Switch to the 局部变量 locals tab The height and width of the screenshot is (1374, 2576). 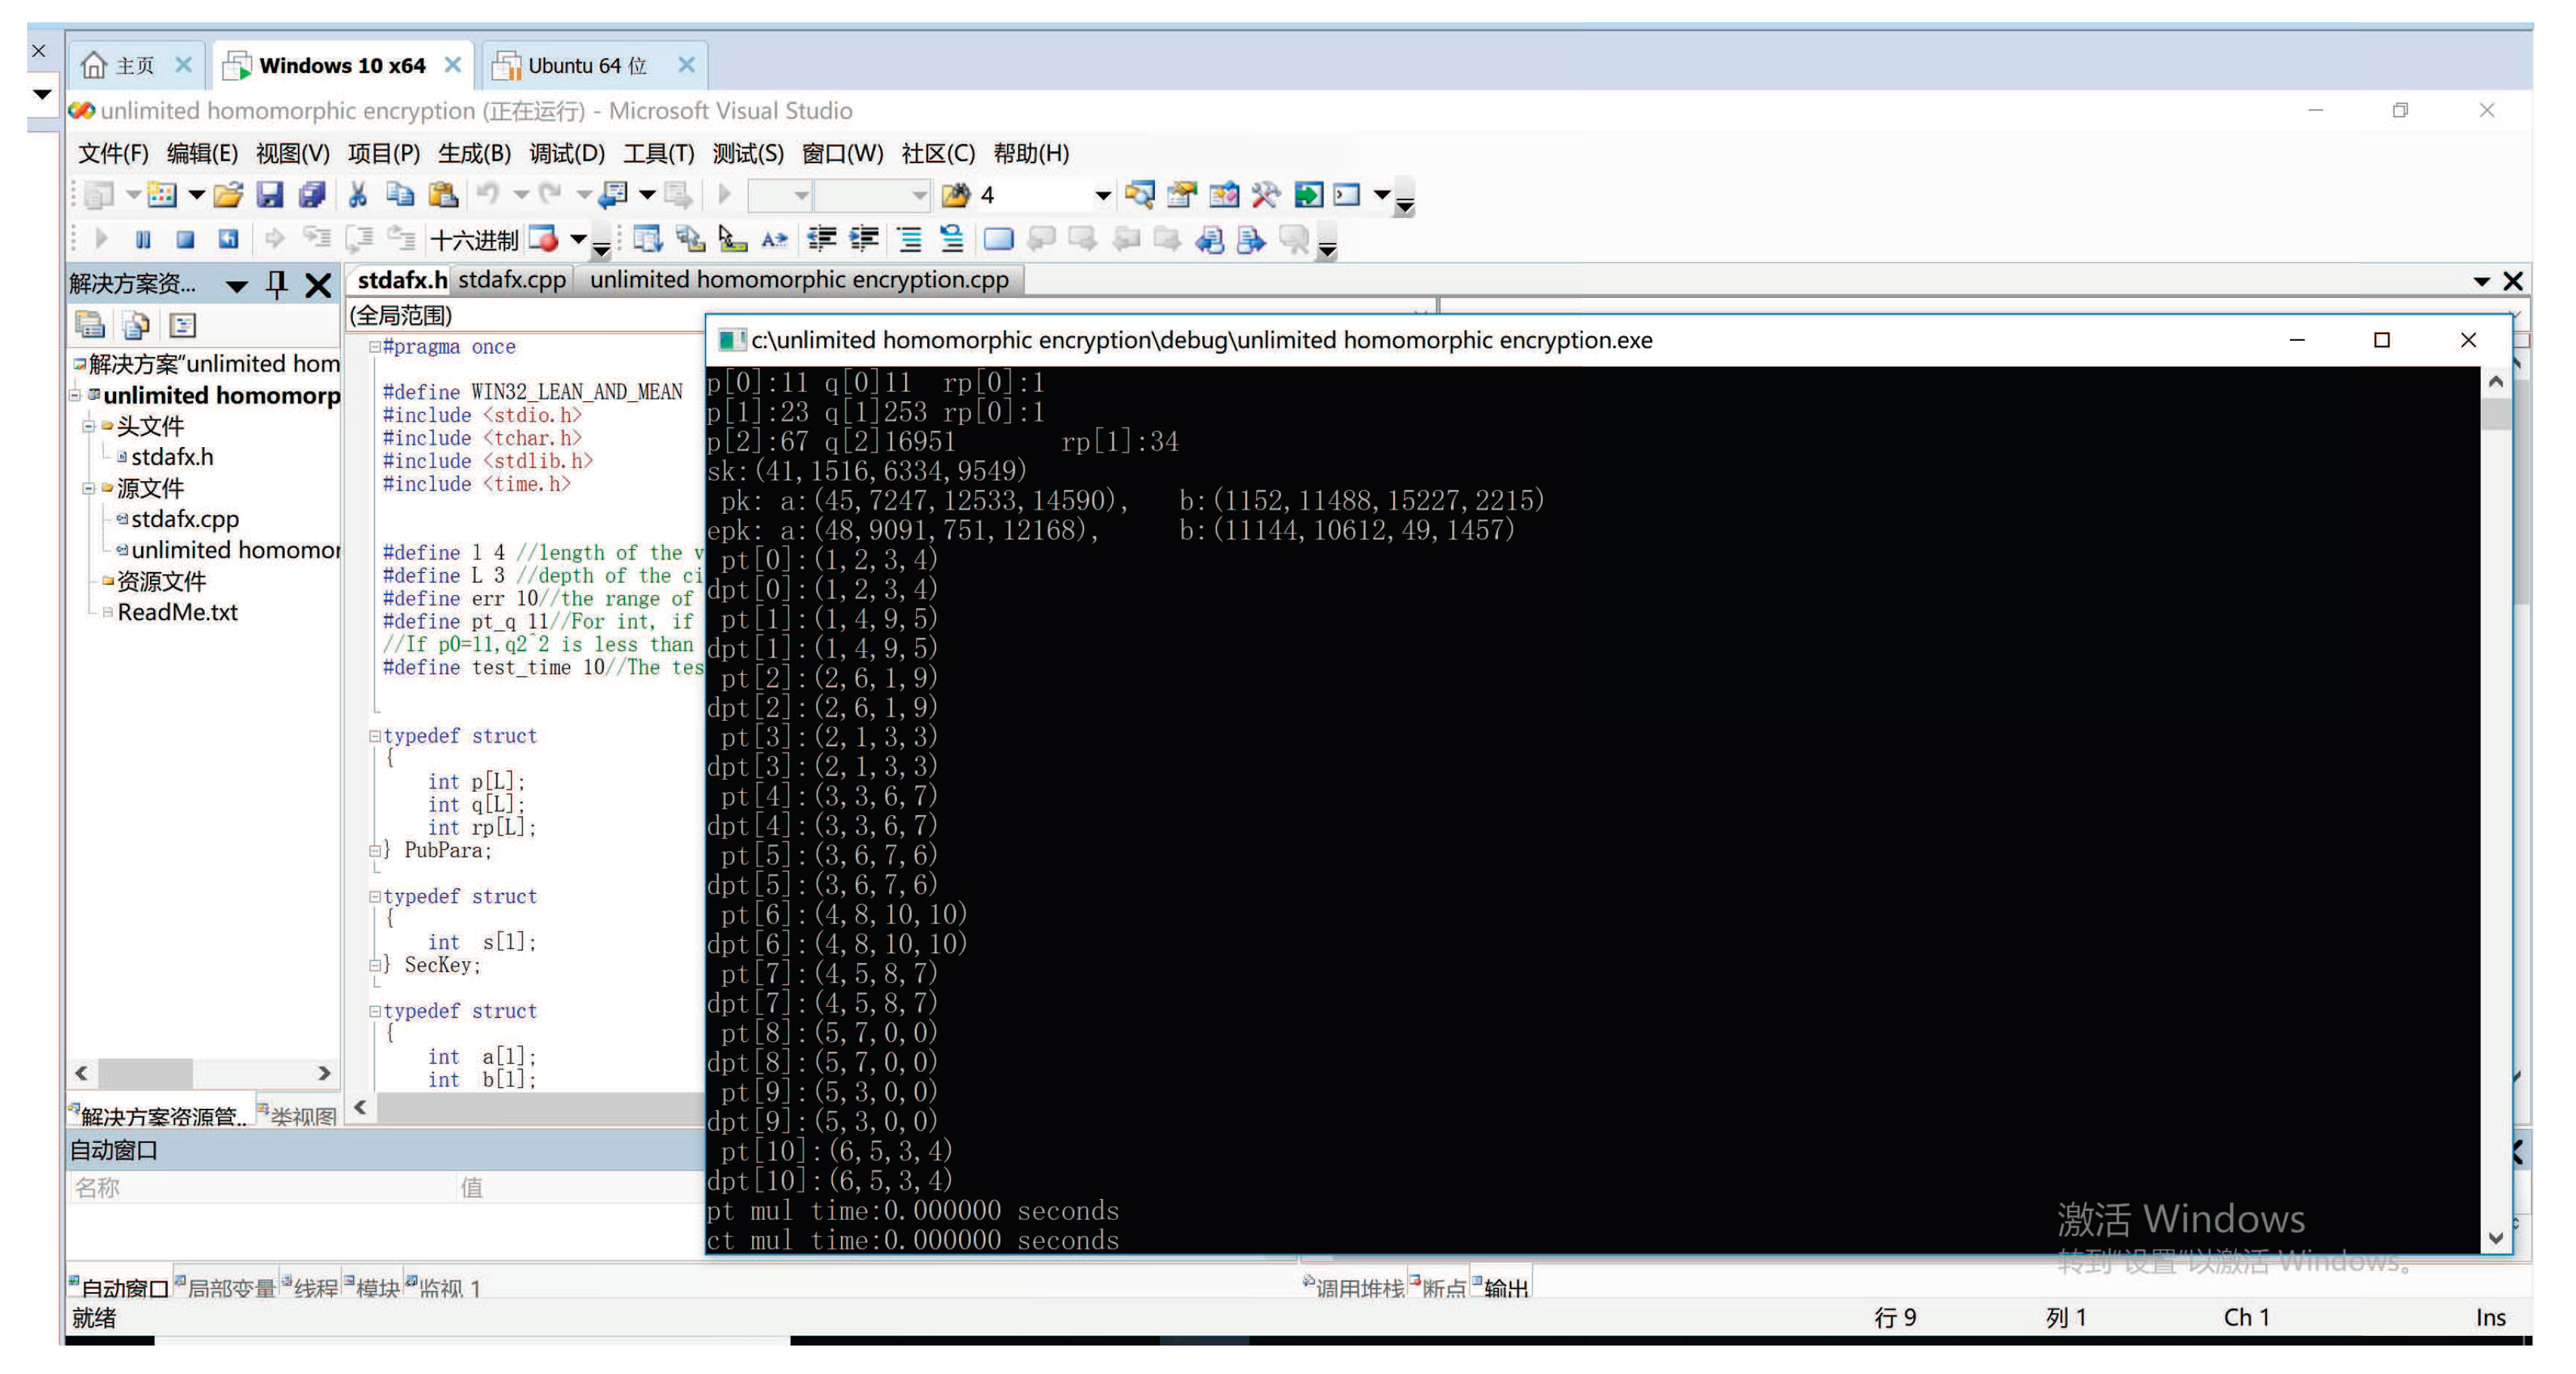pos(230,1288)
